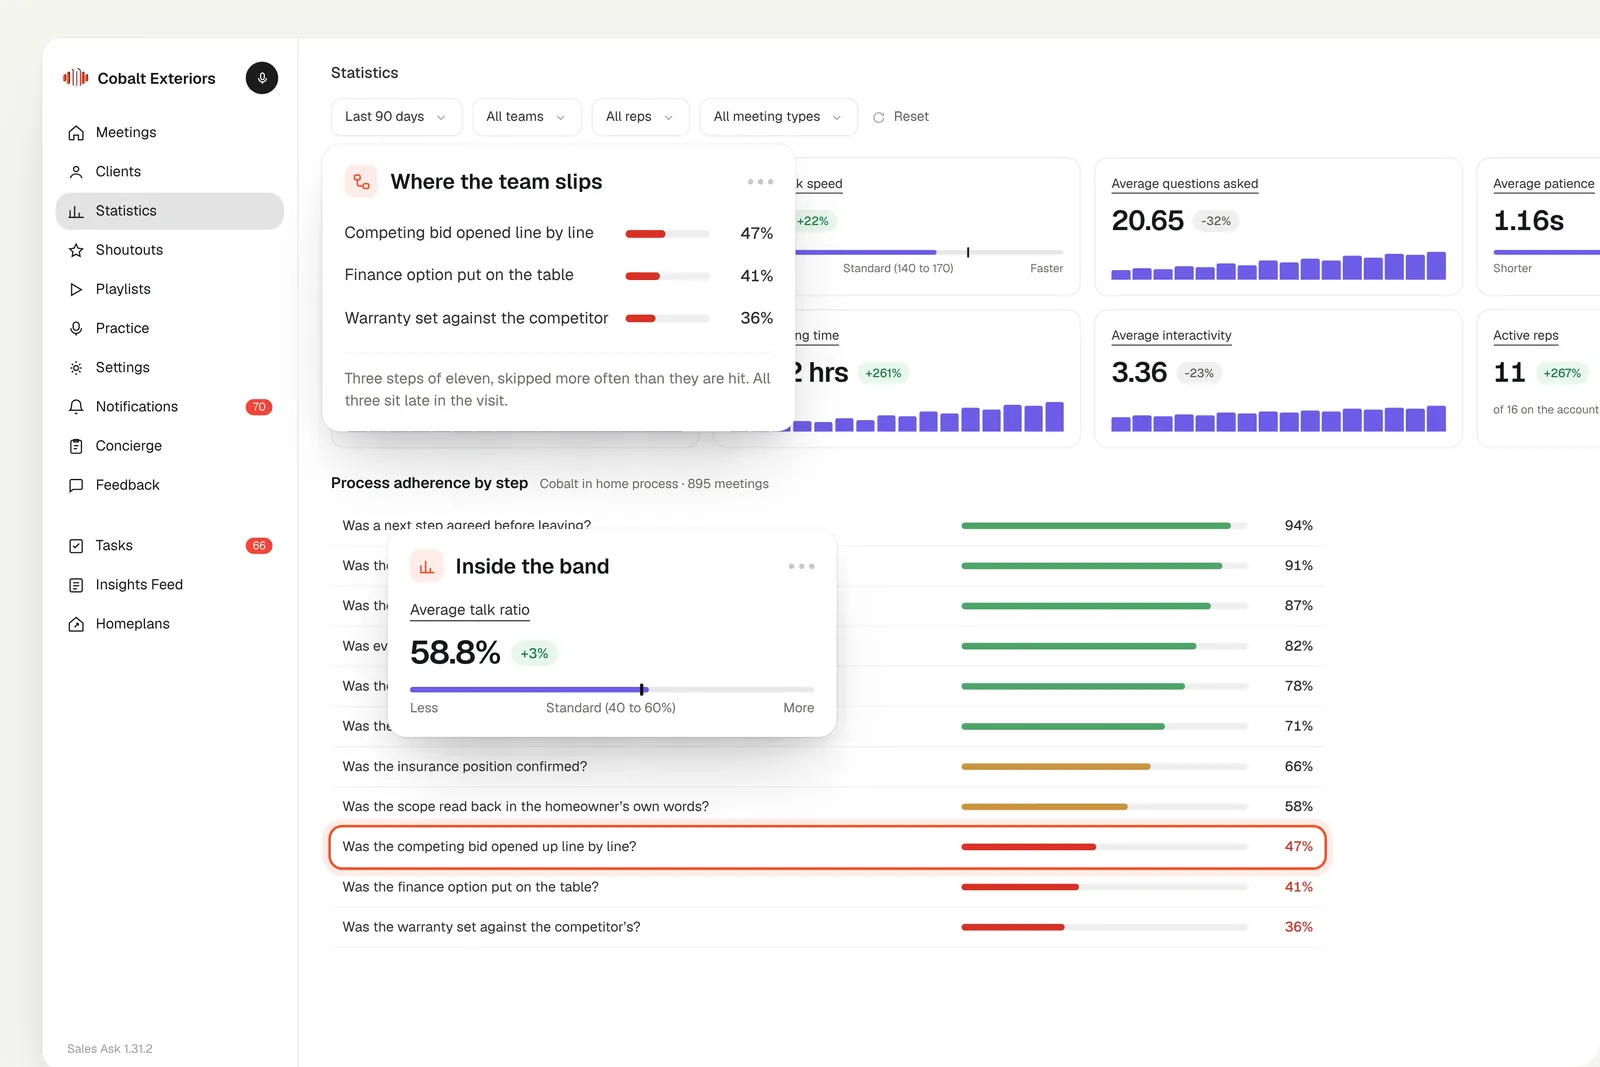The image size is (1600, 1067).
Task: Click the Homeplans house icon
Action: click(x=76, y=624)
